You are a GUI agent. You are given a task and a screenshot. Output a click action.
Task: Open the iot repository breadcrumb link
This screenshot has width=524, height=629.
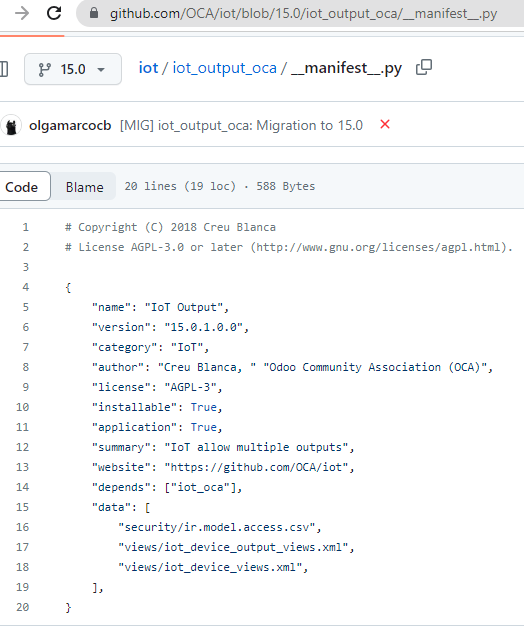click(x=148, y=68)
